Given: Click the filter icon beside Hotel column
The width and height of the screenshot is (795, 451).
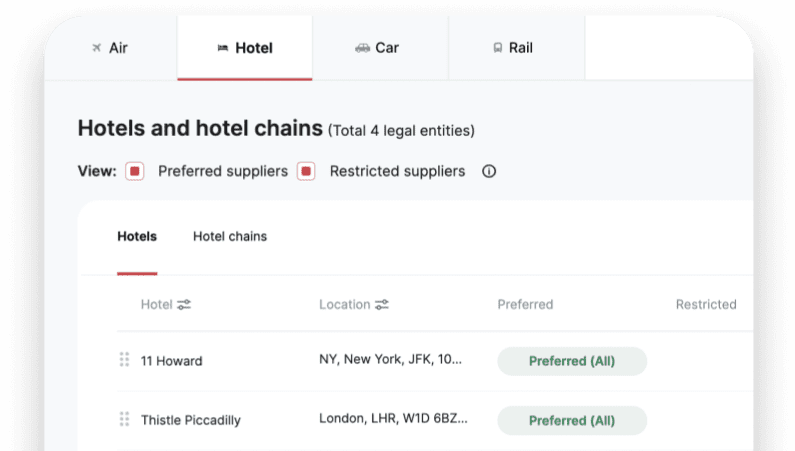Looking at the screenshot, I should click(x=184, y=305).
